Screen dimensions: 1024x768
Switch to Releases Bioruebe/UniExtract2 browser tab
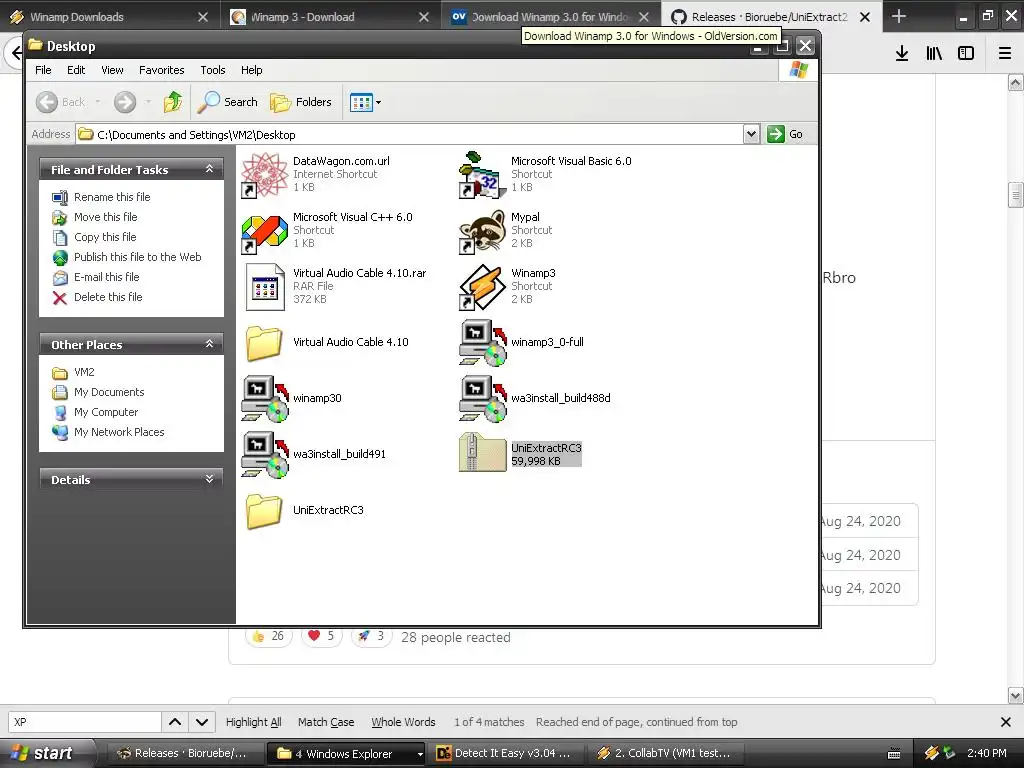770,16
